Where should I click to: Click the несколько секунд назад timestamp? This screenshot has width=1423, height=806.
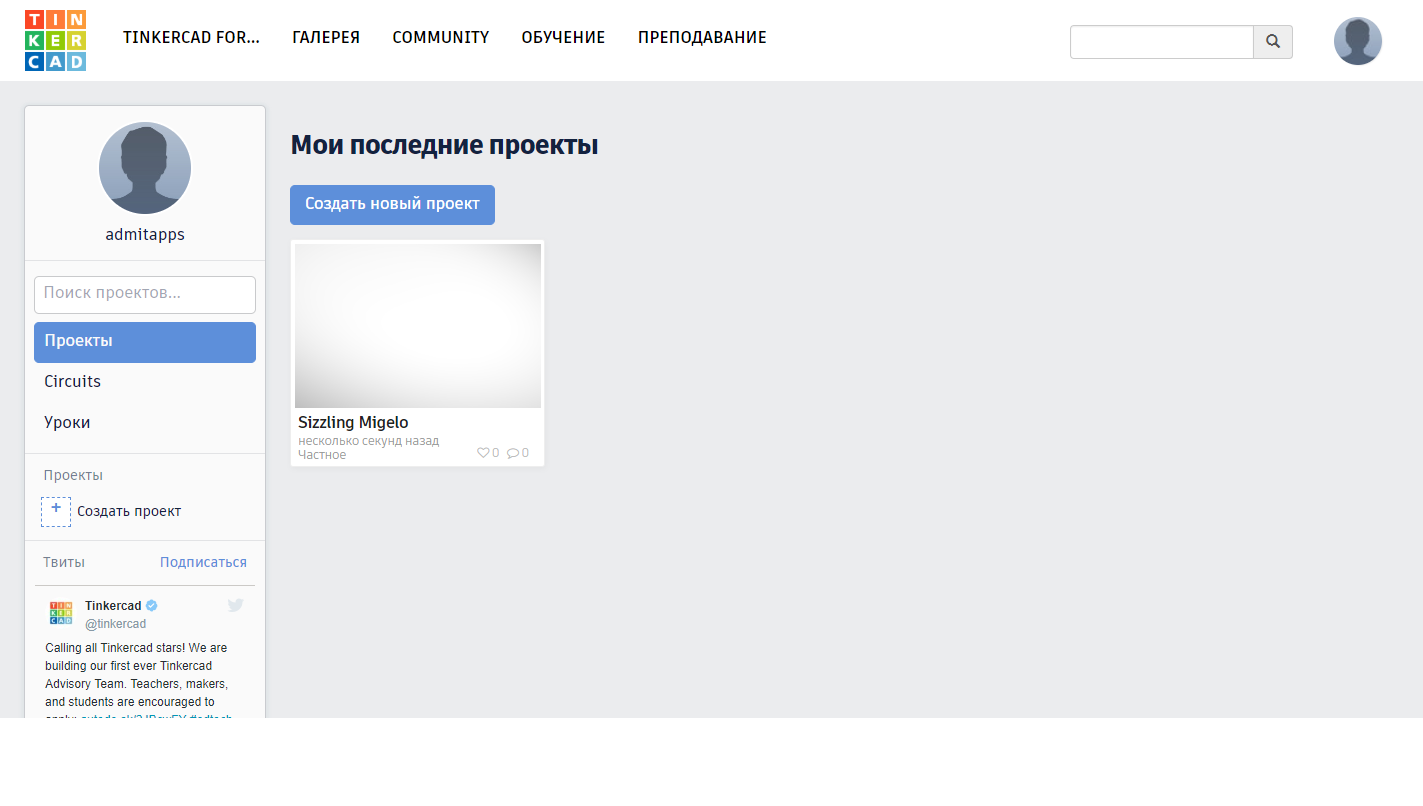tap(368, 441)
